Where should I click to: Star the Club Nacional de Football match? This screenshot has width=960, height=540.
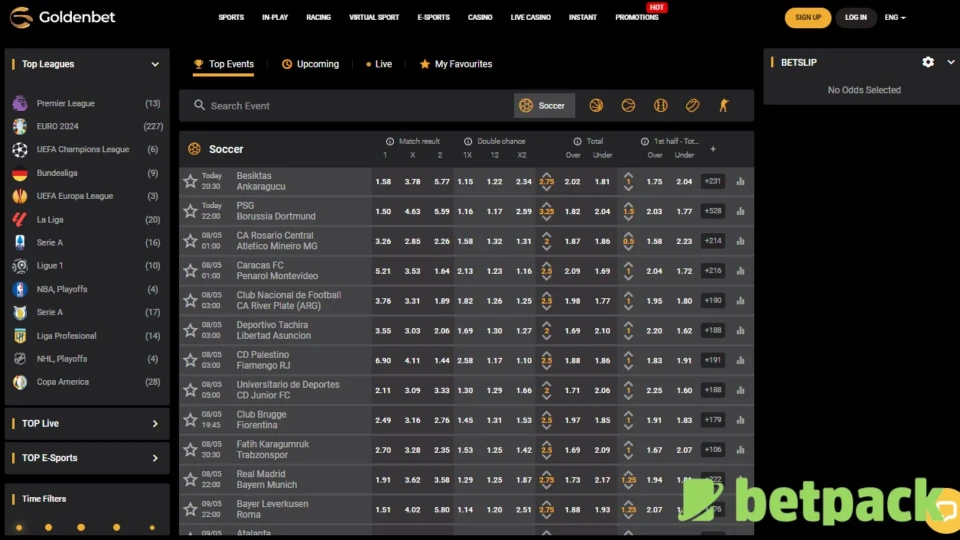(190, 301)
